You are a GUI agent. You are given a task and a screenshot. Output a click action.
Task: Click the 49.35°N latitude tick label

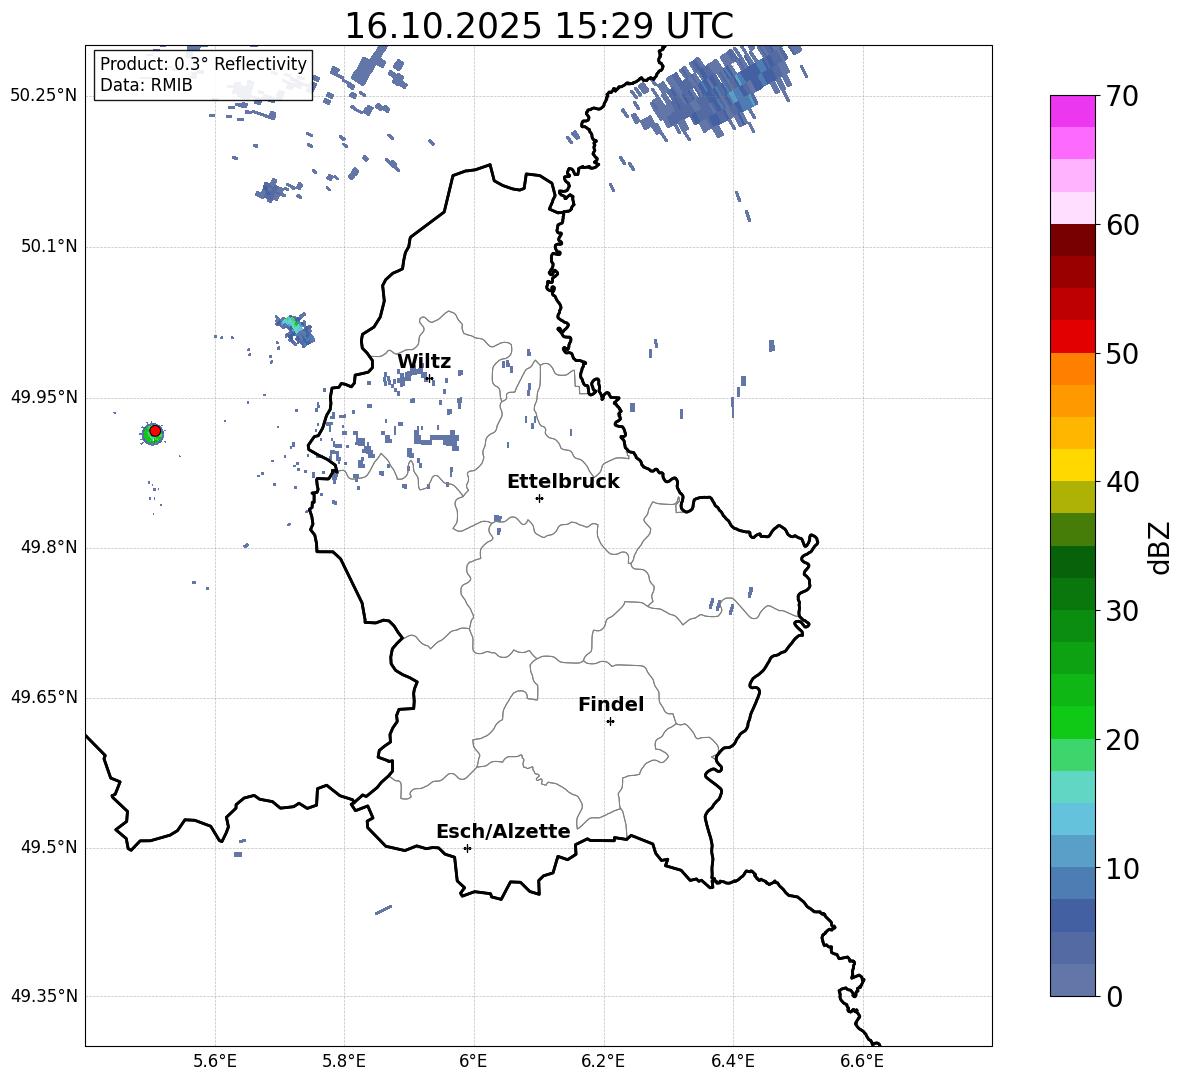point(44,996)
